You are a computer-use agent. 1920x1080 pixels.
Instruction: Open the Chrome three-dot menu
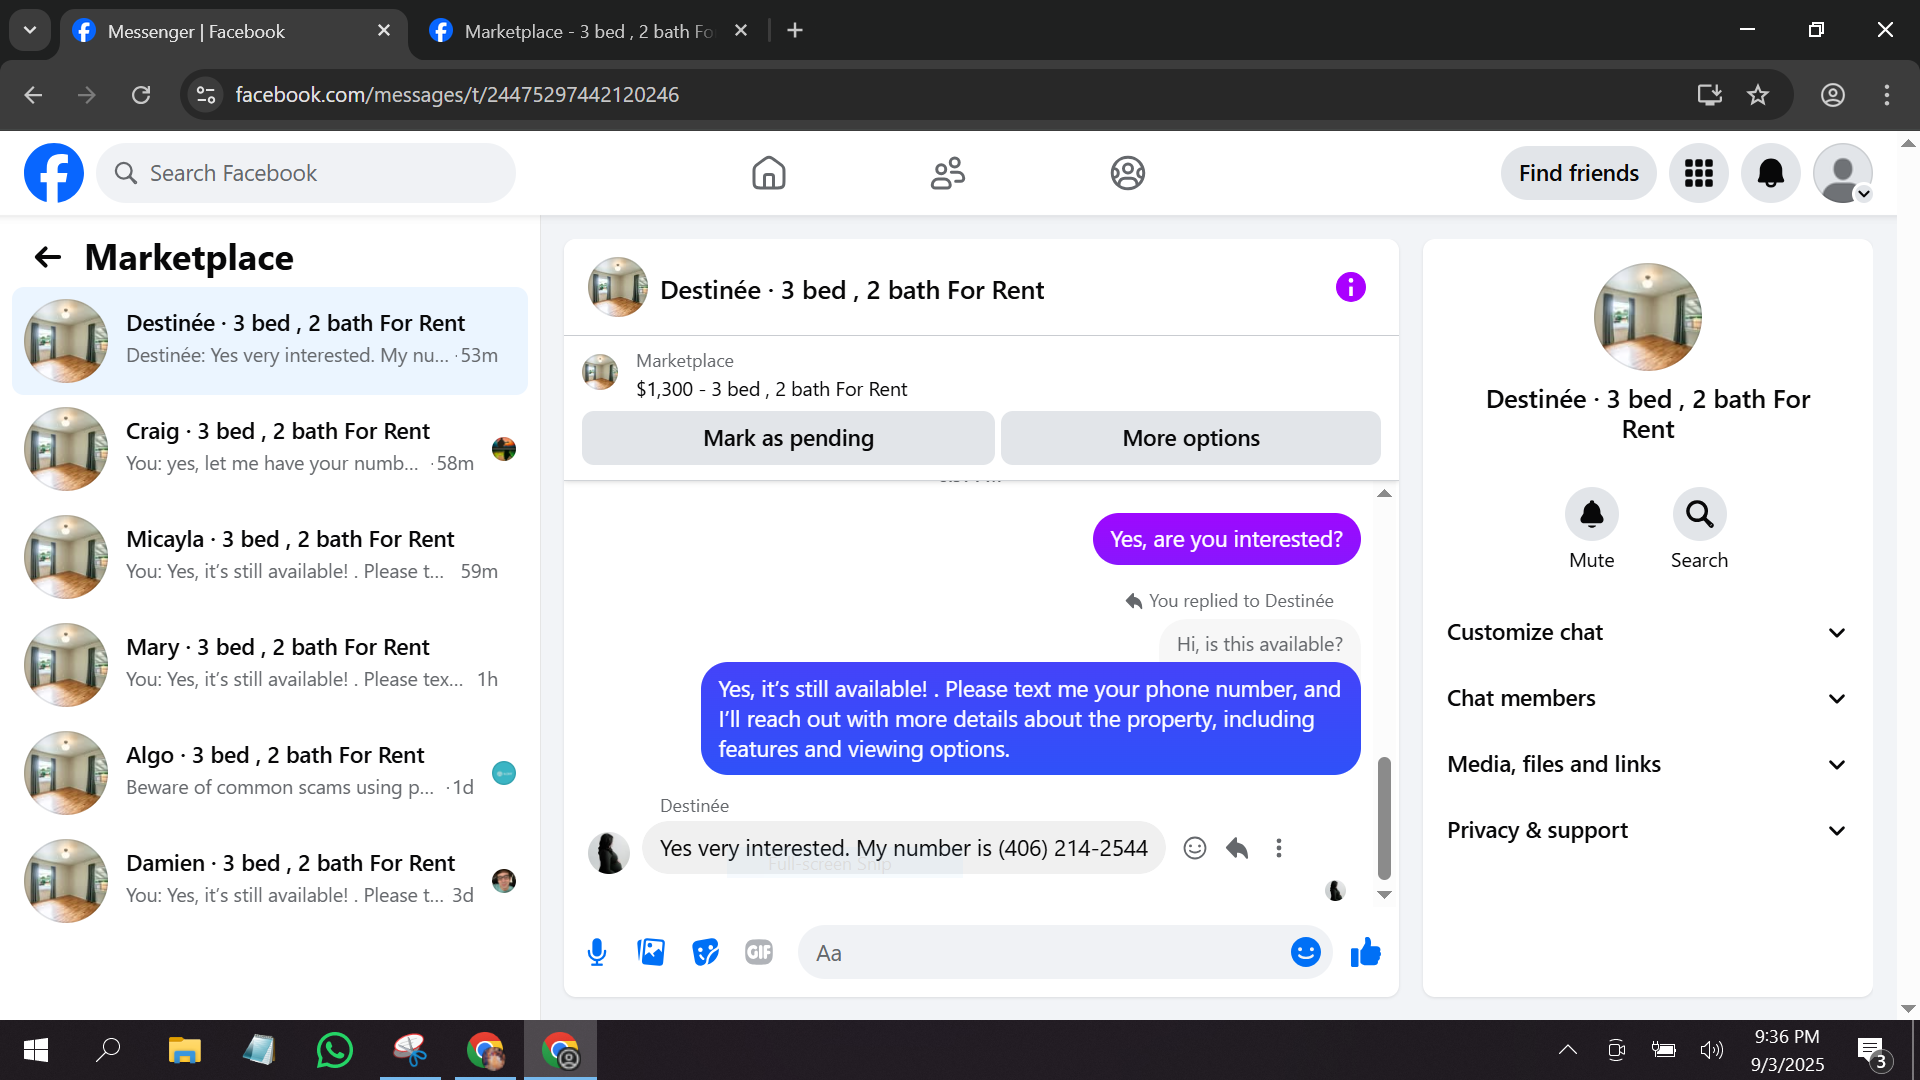click(1887, 95)
